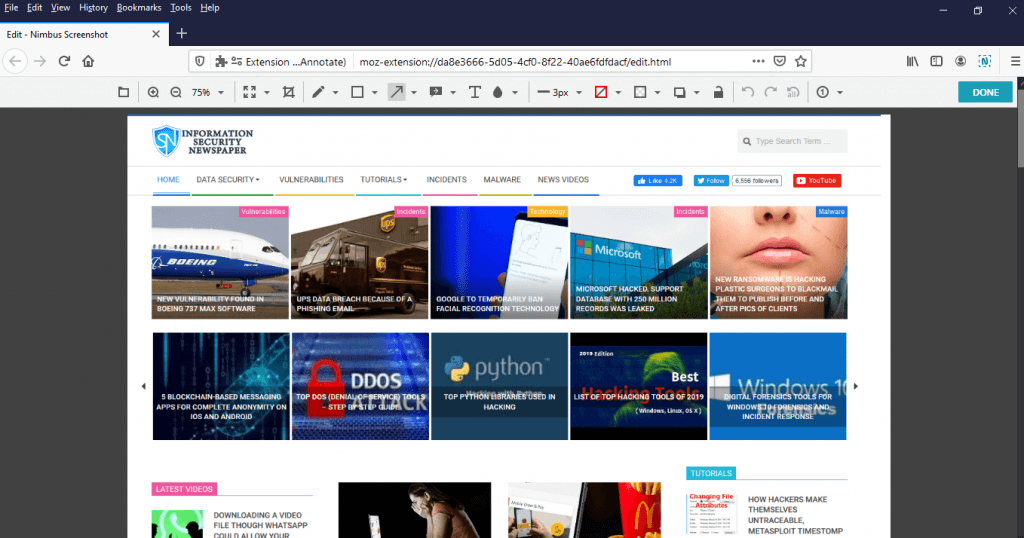Viewport: 1024px width, 538px height.
Task: Open the shadow settings tool
Action: pos(679,92)
